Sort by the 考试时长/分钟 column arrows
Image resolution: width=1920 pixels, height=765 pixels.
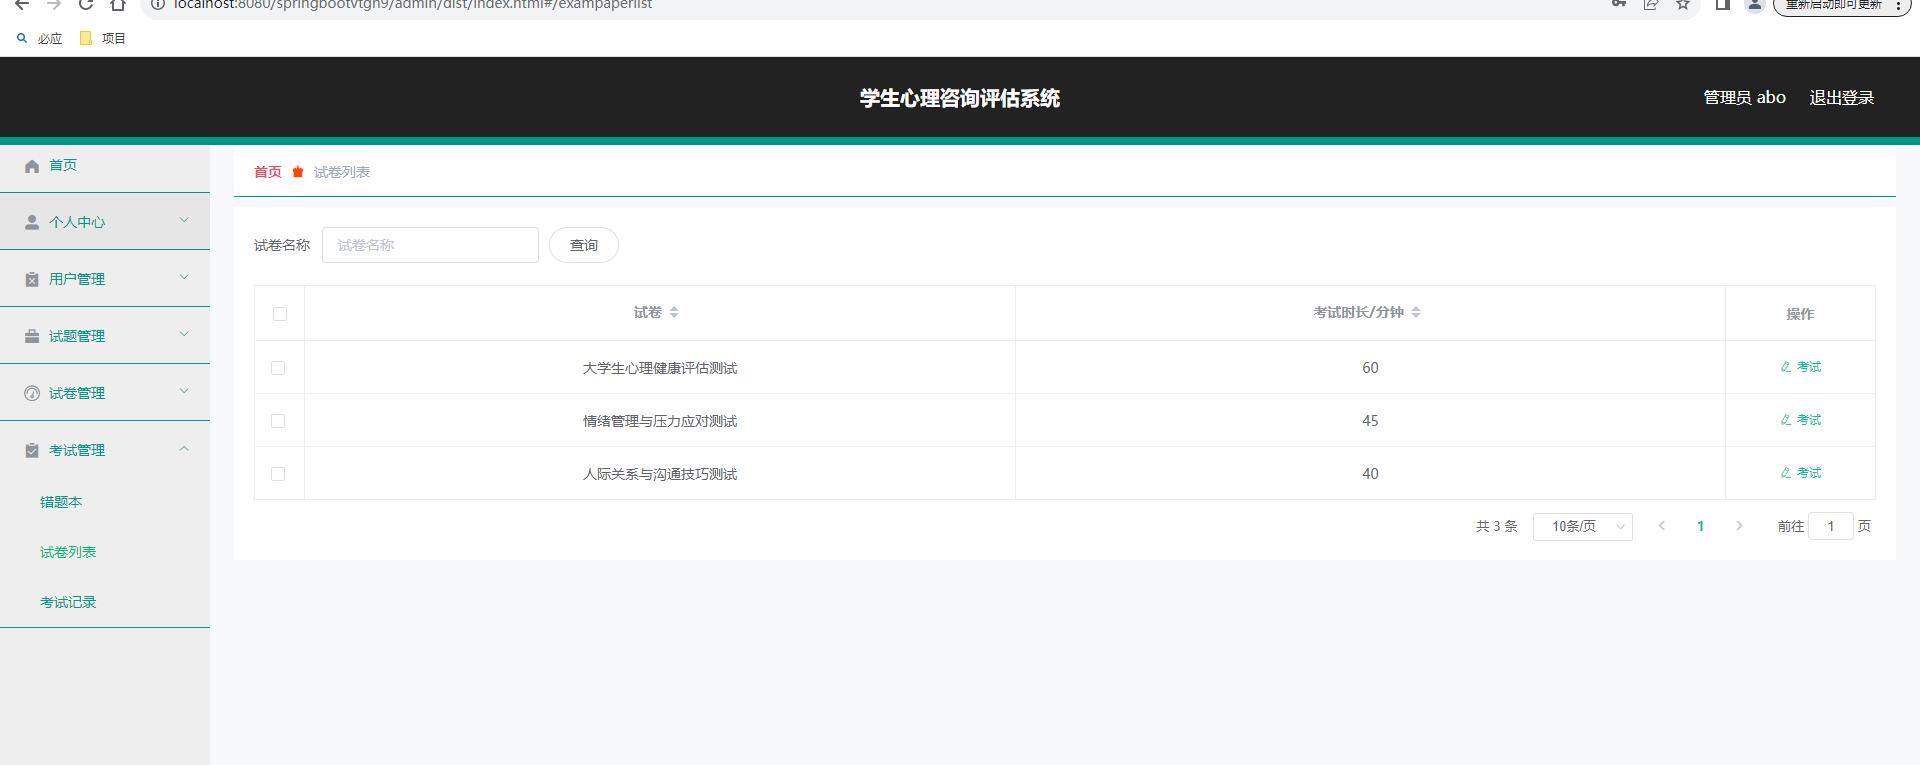click(x=1416, y=312)
